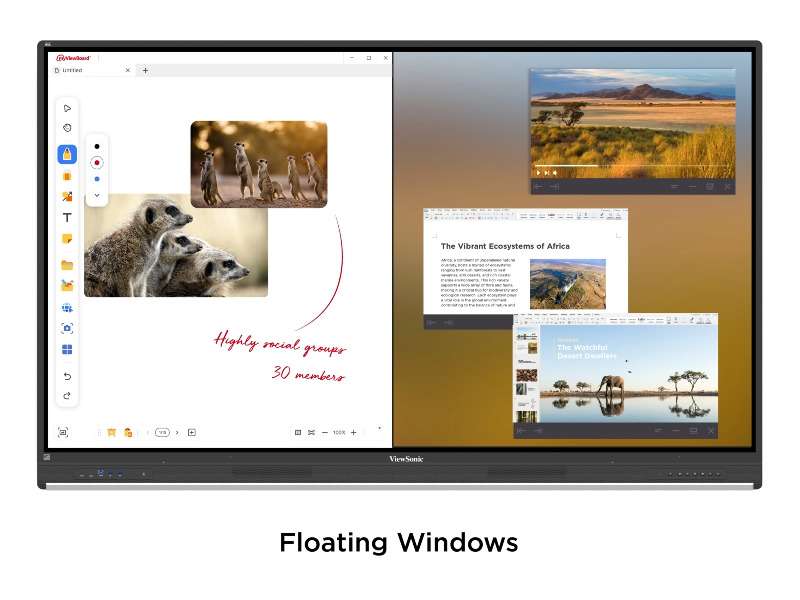Choose the Text tool

pyautogui.click(x=67, y=217)
